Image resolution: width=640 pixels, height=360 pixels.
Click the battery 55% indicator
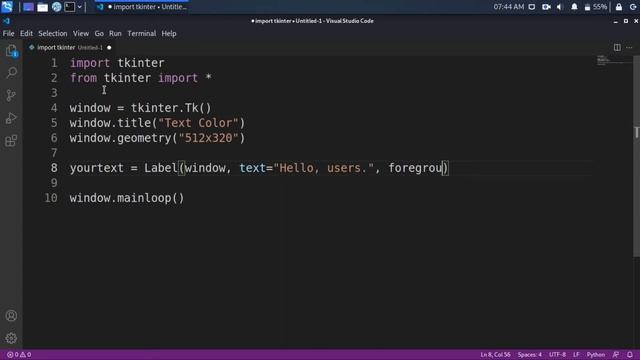596,7
